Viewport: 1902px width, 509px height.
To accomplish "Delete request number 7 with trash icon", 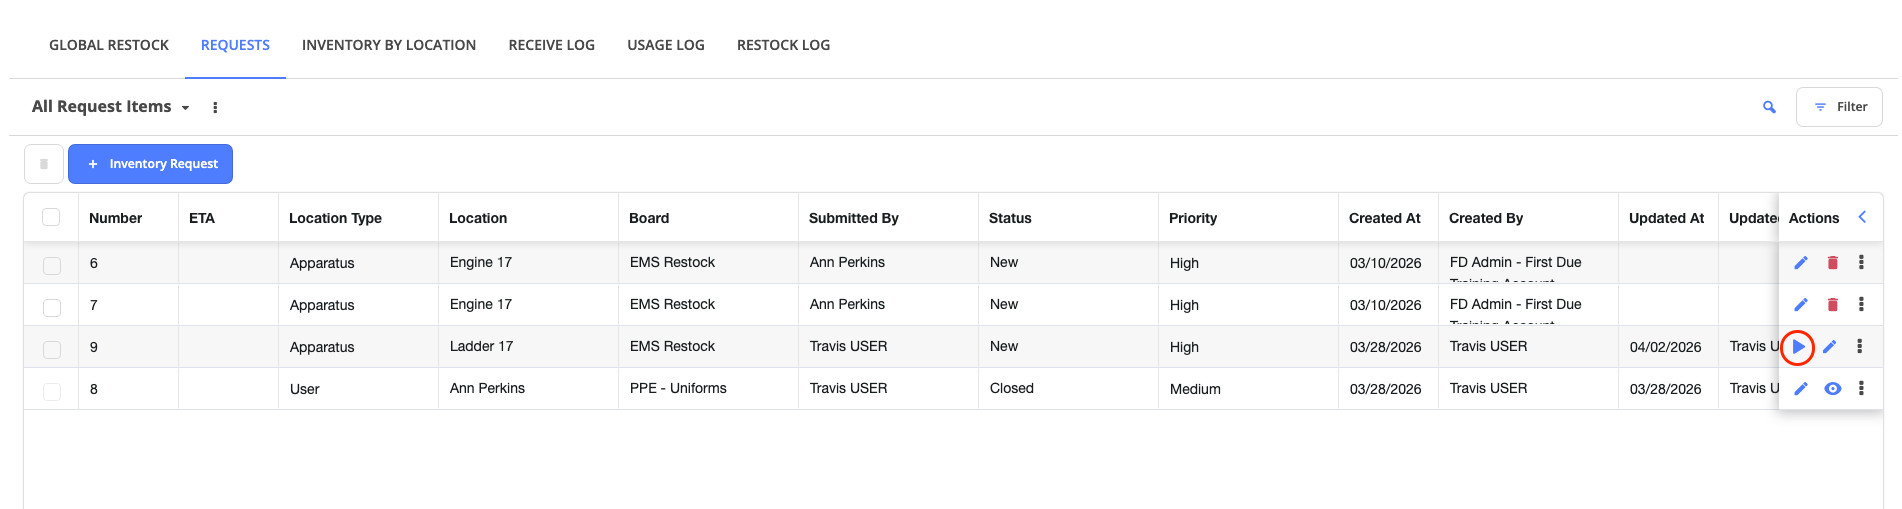I will 1833,304.
